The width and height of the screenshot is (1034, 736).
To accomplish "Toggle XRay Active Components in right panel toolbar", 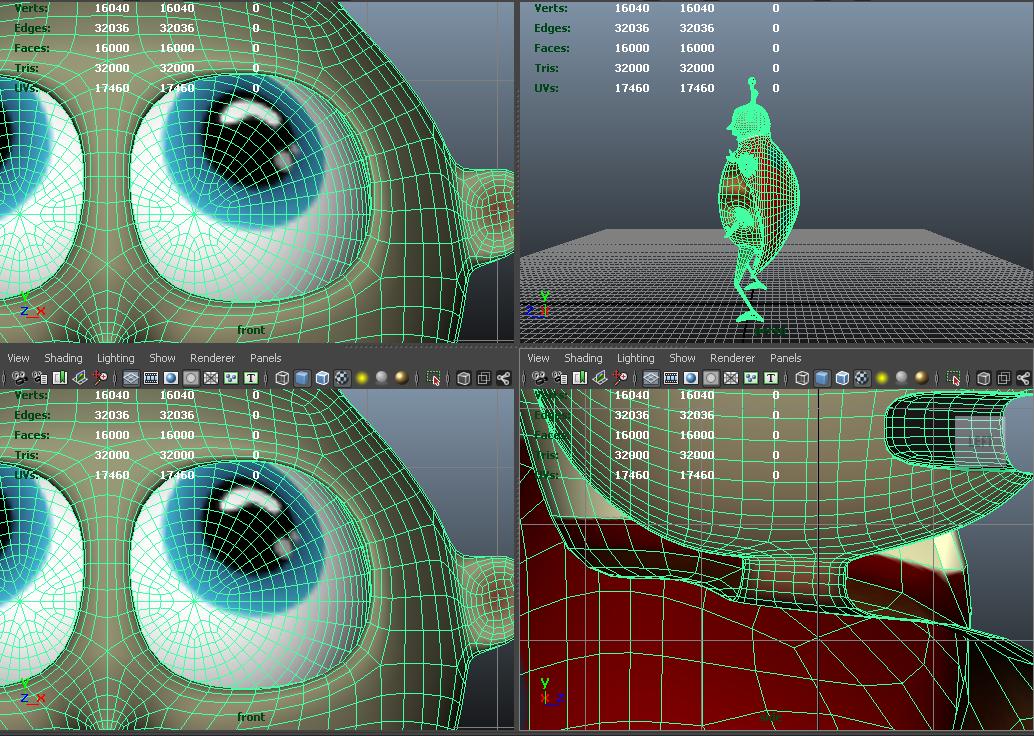I will (x=1003, y=378).
